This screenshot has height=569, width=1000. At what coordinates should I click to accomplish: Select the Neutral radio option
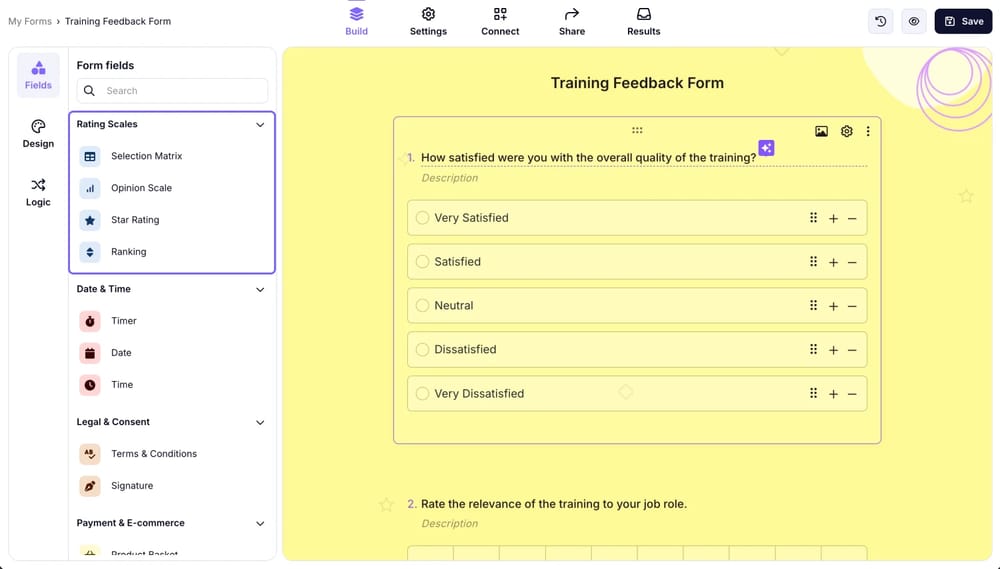(423, 306)
